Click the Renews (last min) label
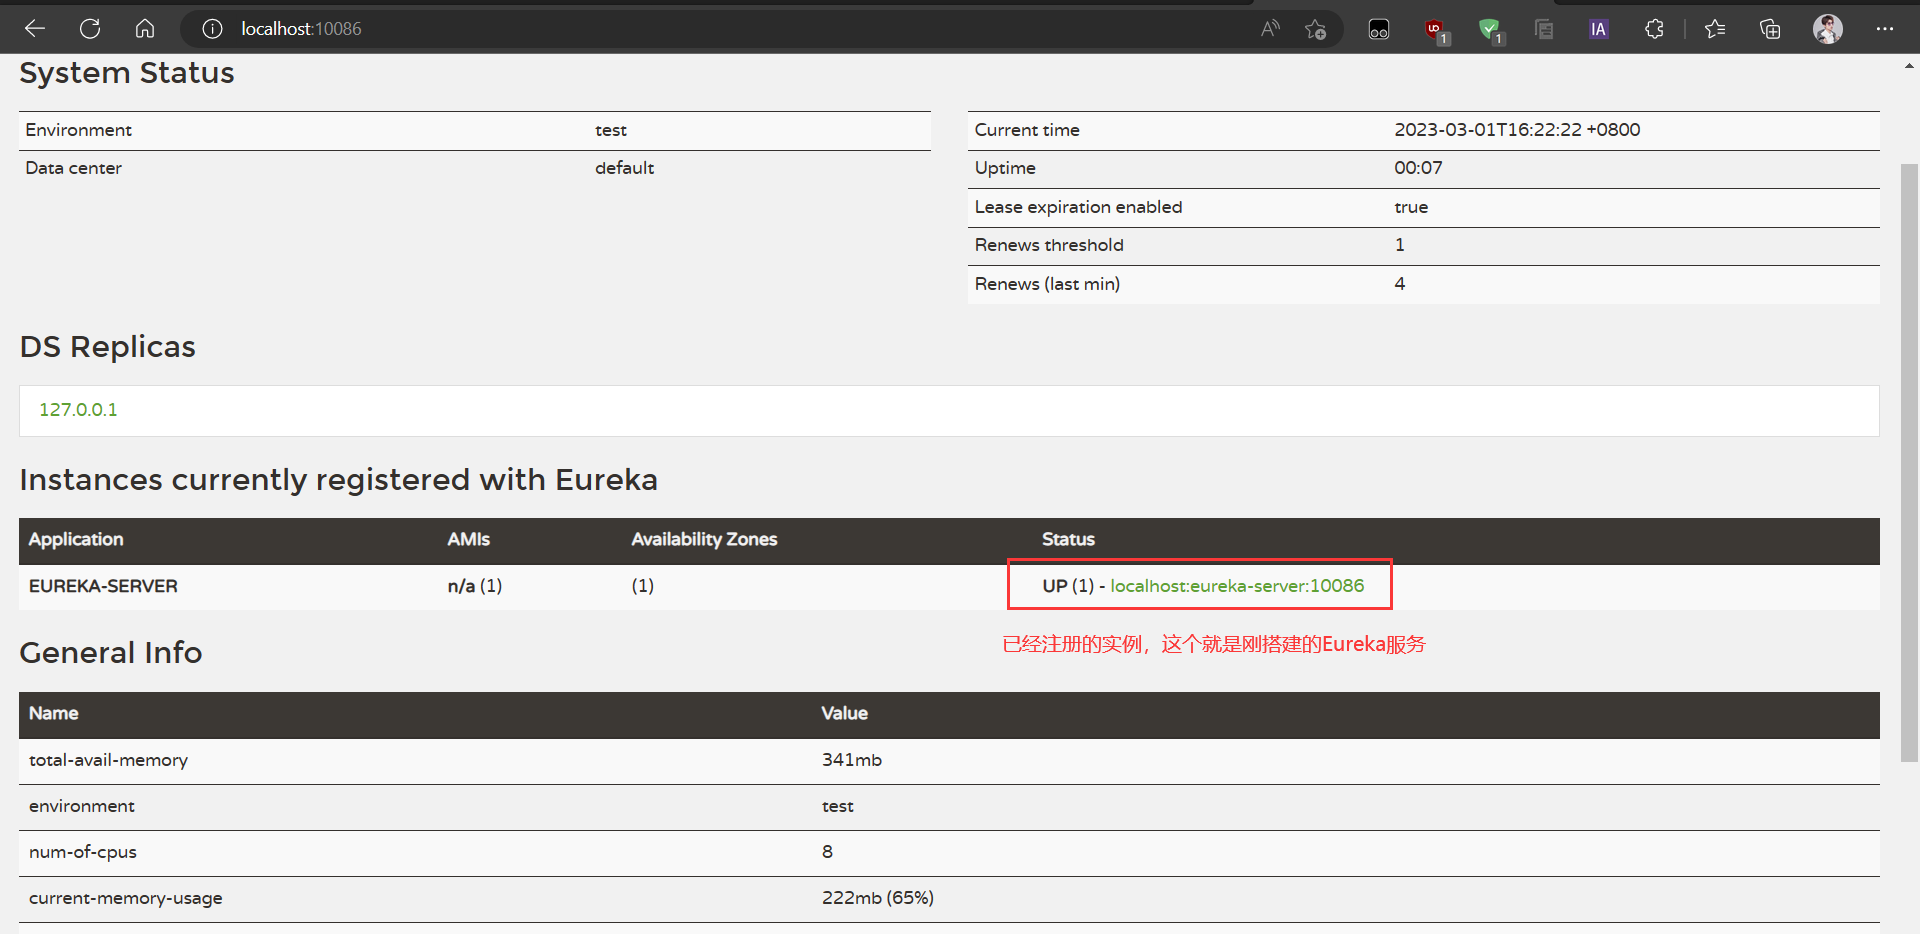 coord(1047,284)
